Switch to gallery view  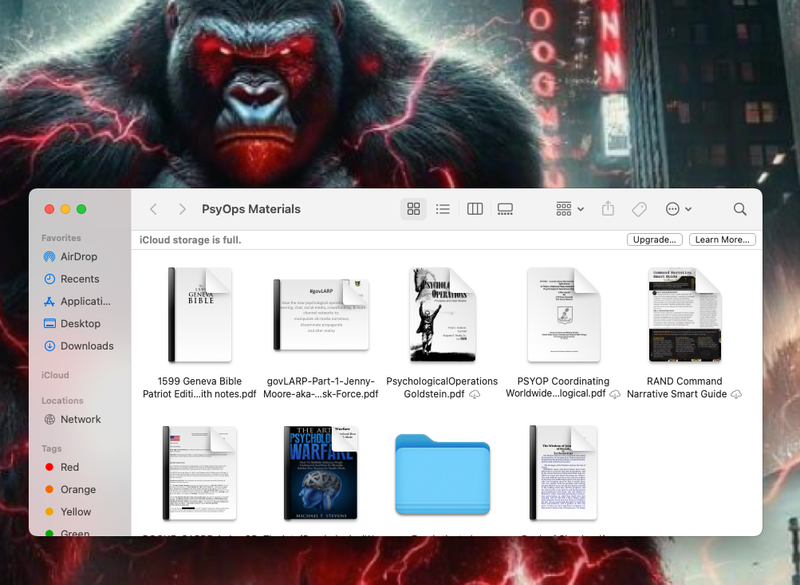(x=505, y=209)
